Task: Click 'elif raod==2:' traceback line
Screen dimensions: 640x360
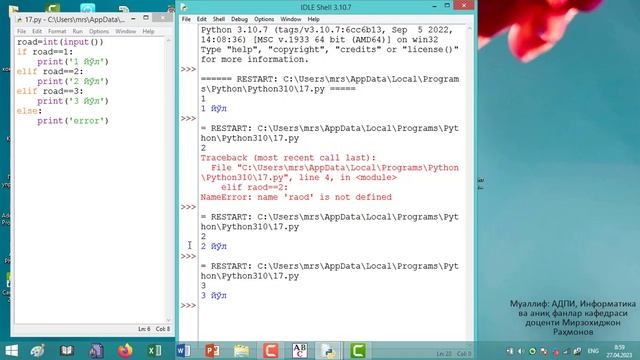Action: tap(255, 187)
